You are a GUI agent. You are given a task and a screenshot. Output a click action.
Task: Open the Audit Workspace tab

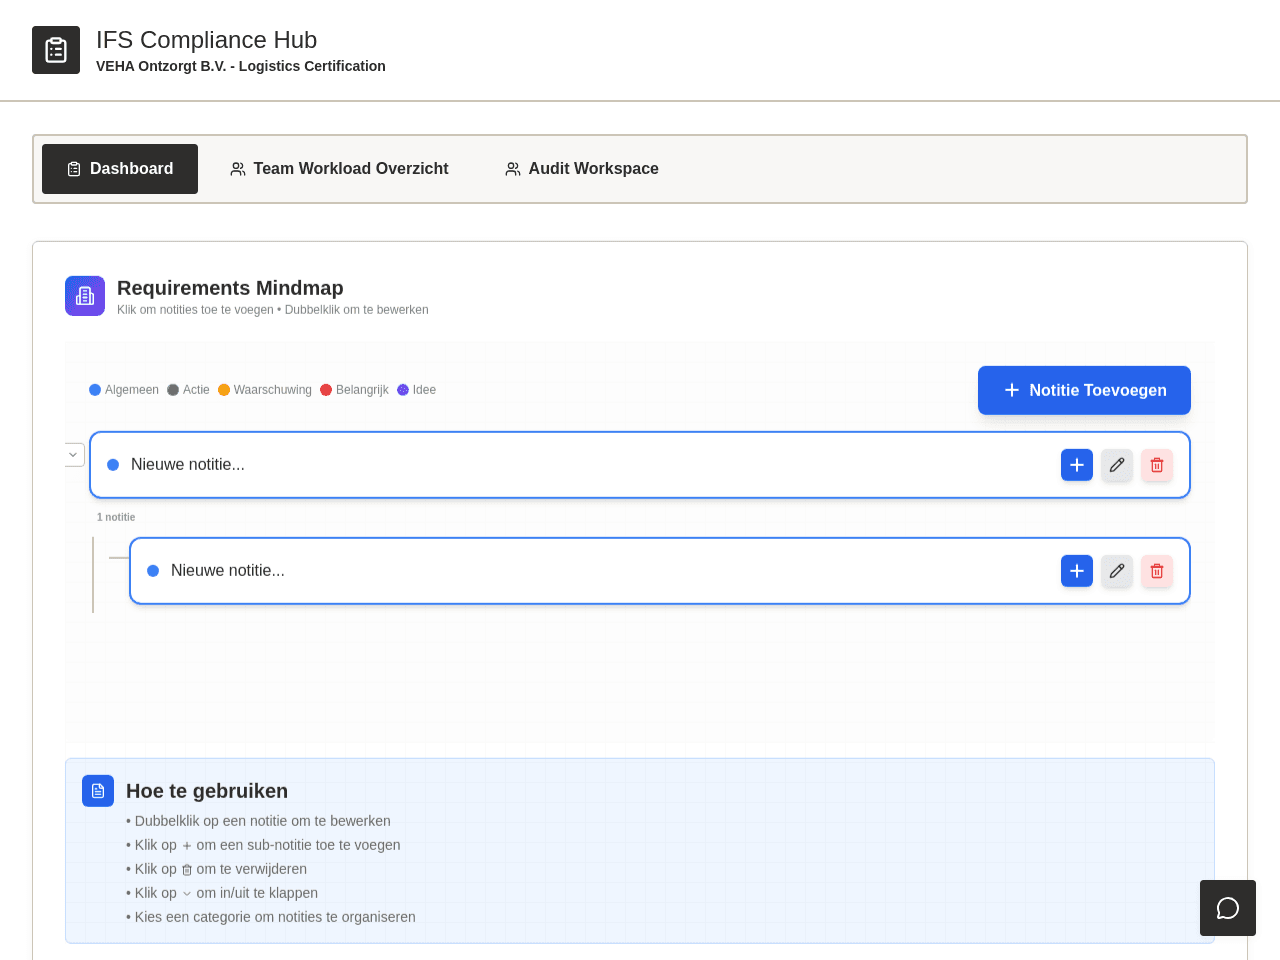pyautogui.click(x=582, y=169)
